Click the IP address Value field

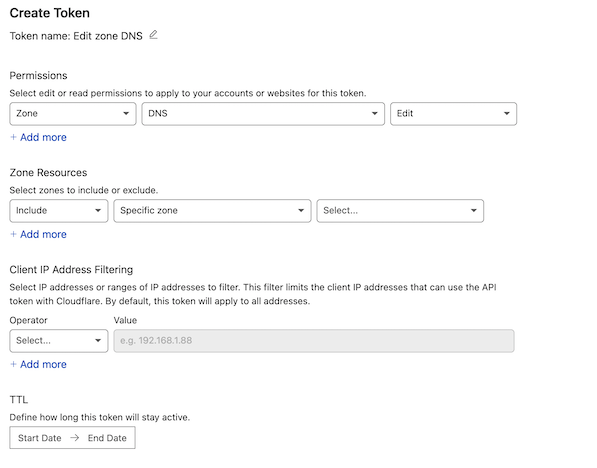pos(314,340)
